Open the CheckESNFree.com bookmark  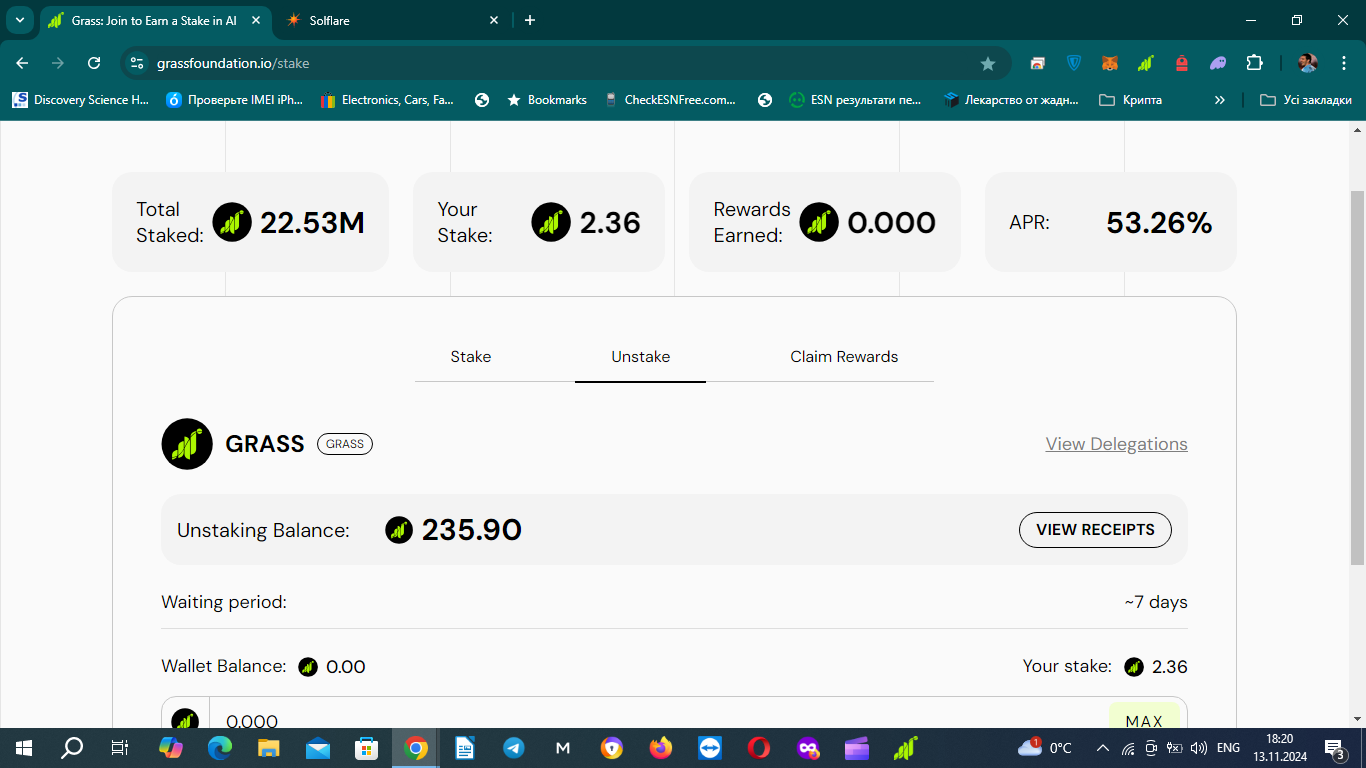pos(670,100)
